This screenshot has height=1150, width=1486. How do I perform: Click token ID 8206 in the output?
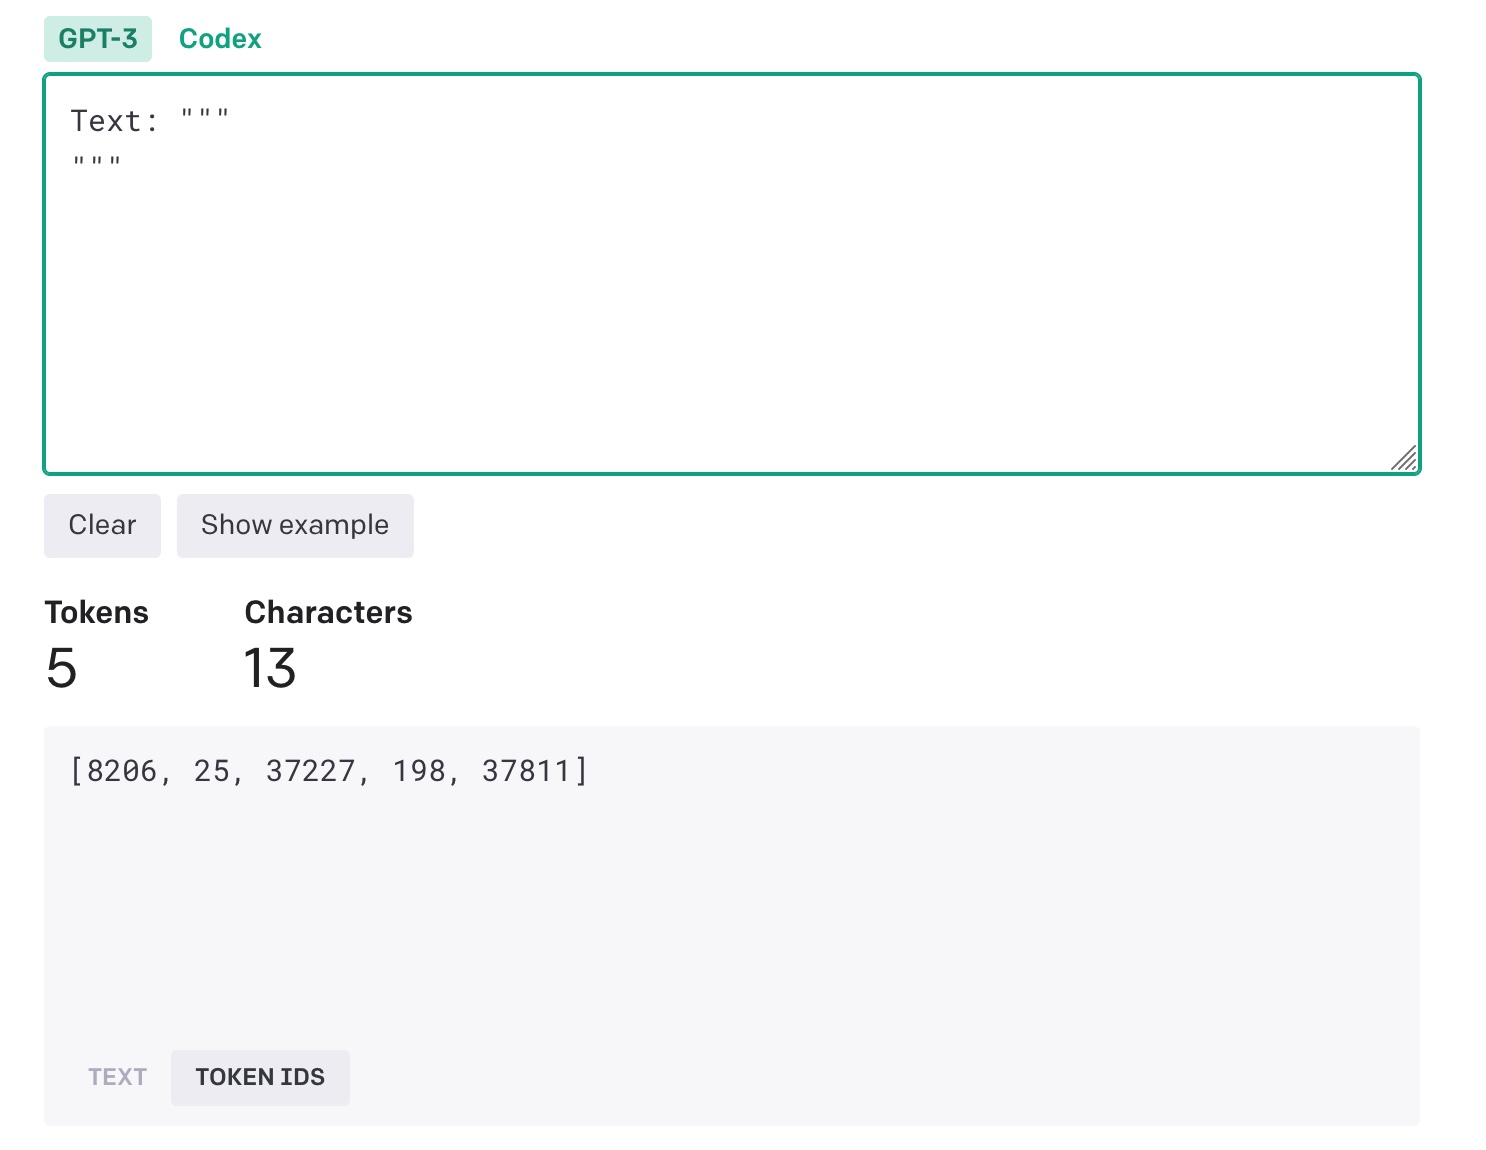[x=122, y=771]
